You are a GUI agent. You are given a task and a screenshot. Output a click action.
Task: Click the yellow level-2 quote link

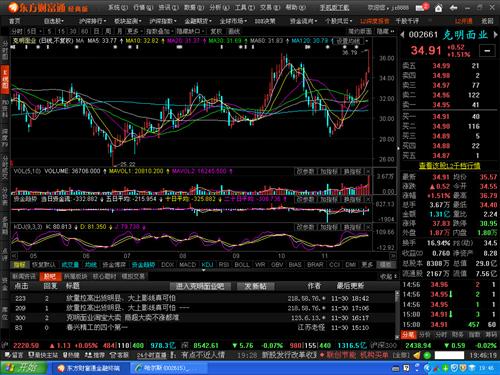(x=449, y=166)
